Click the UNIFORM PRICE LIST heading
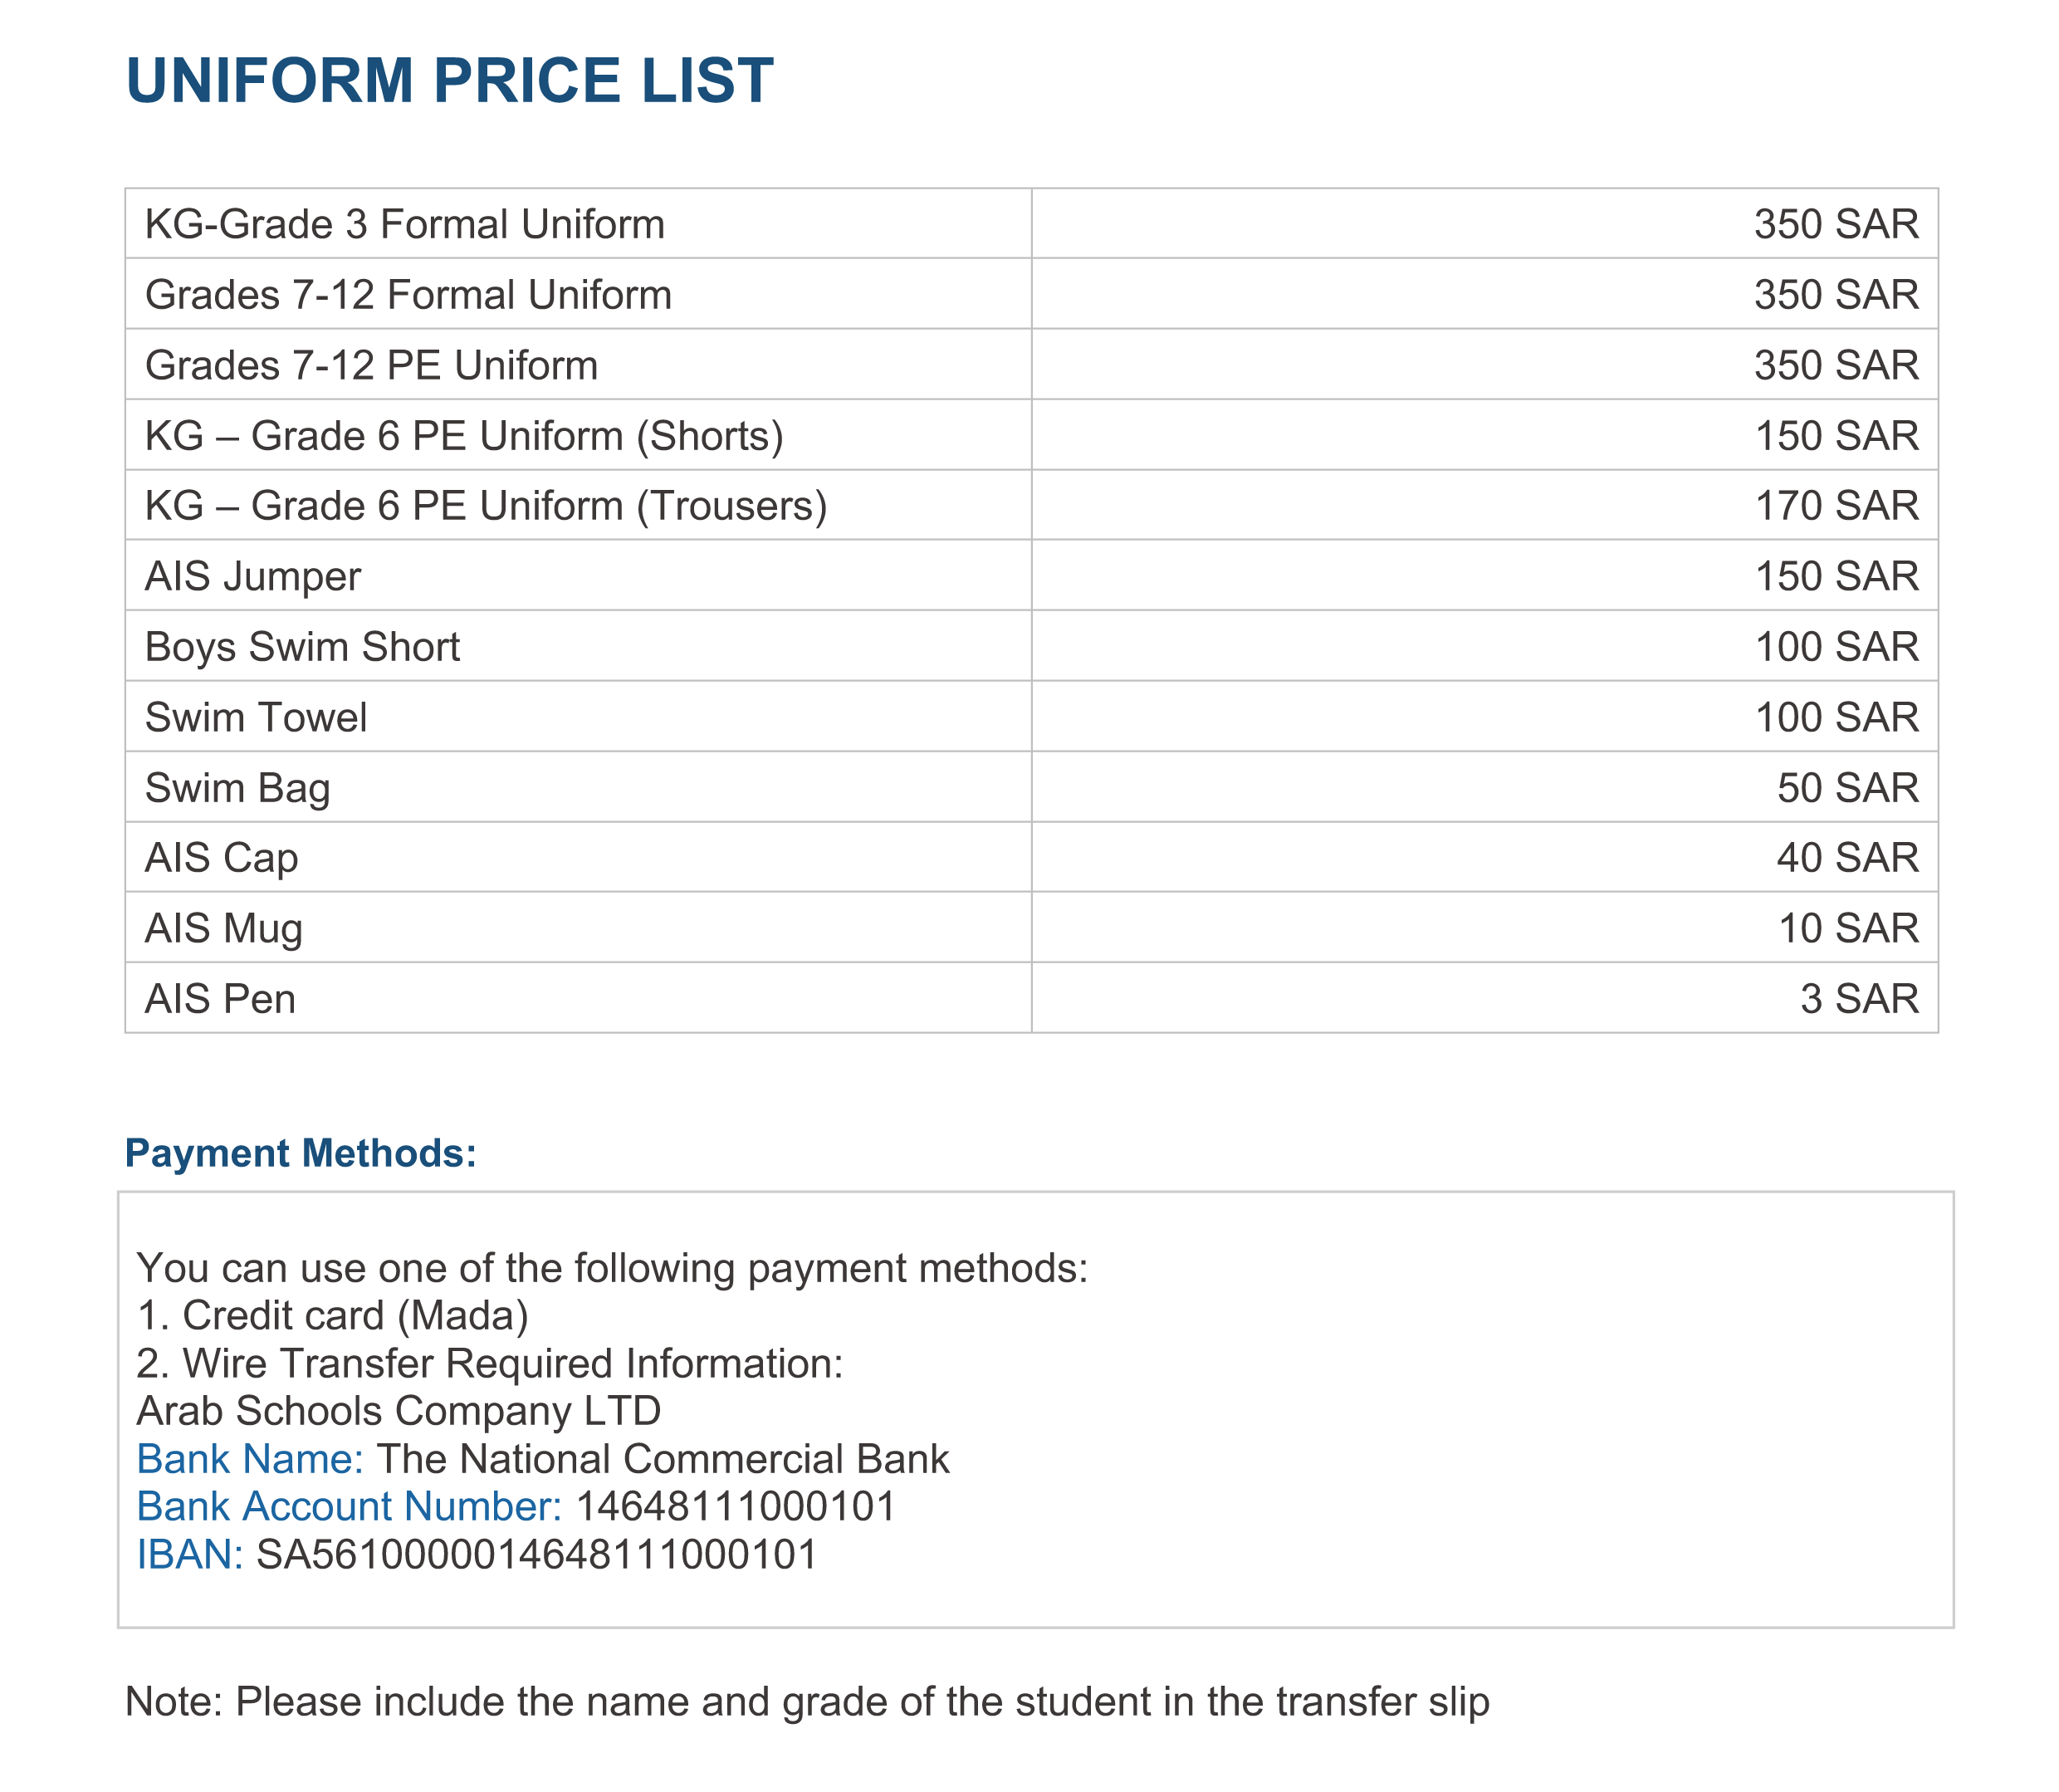Viewport: 2059px width, 1792px height. pyautogui.click(x=449, y=80)
